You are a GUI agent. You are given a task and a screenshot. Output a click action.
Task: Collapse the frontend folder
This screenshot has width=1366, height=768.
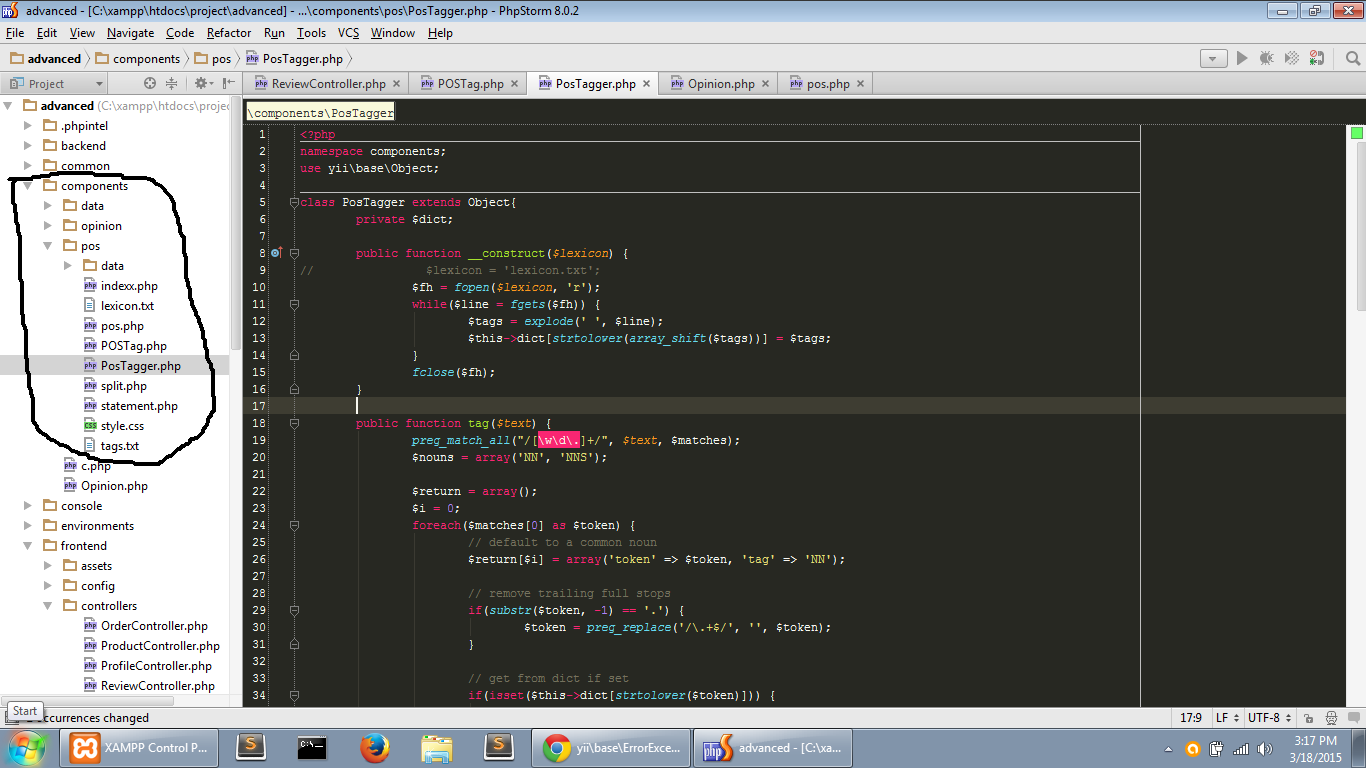[x=28, y=546]
